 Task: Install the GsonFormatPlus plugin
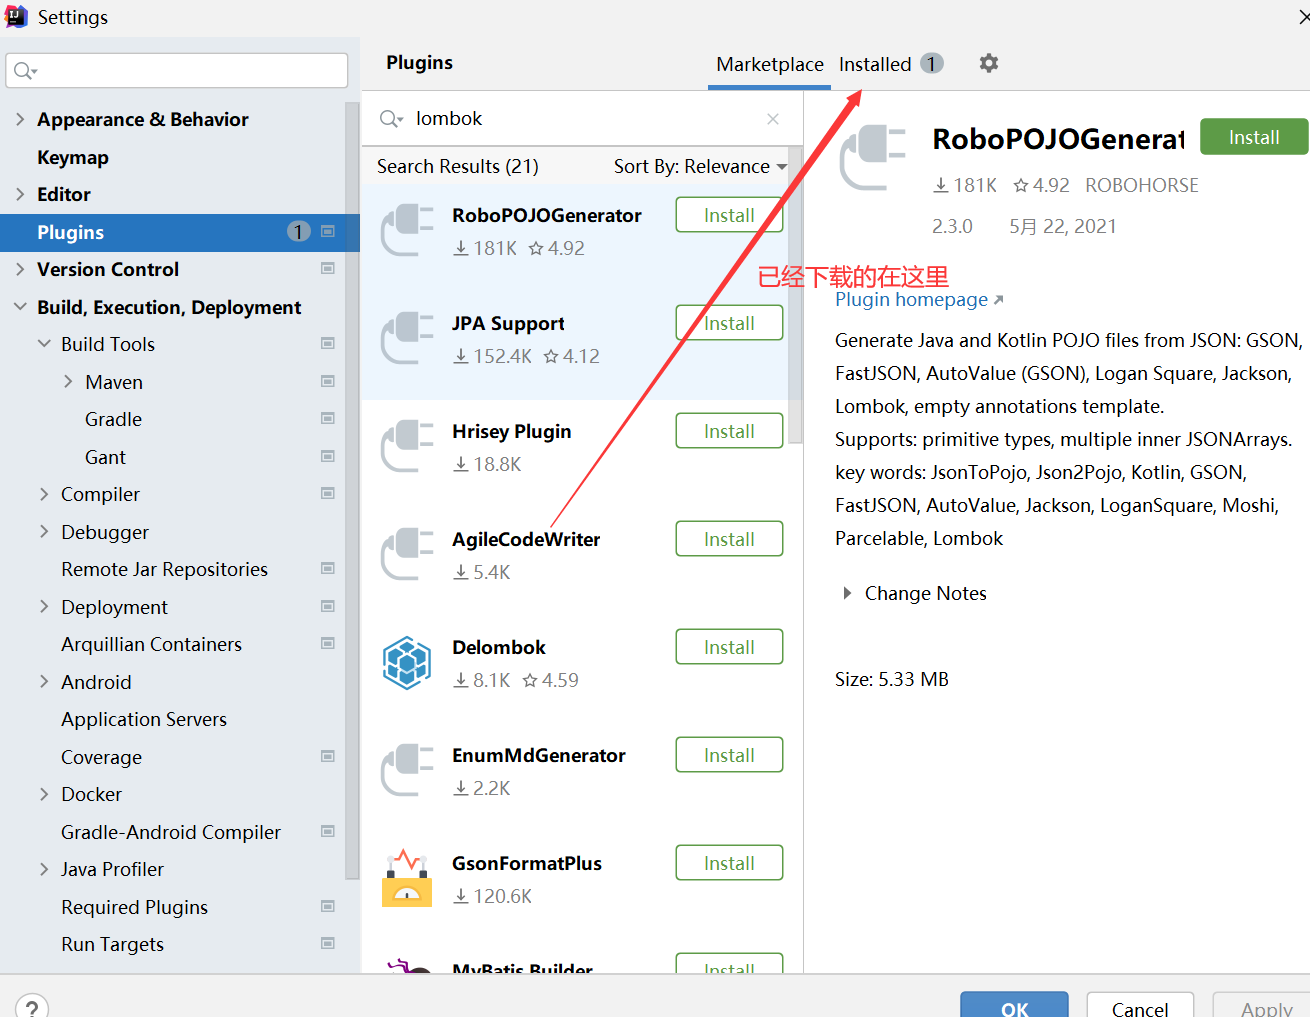tap(729, 863)
